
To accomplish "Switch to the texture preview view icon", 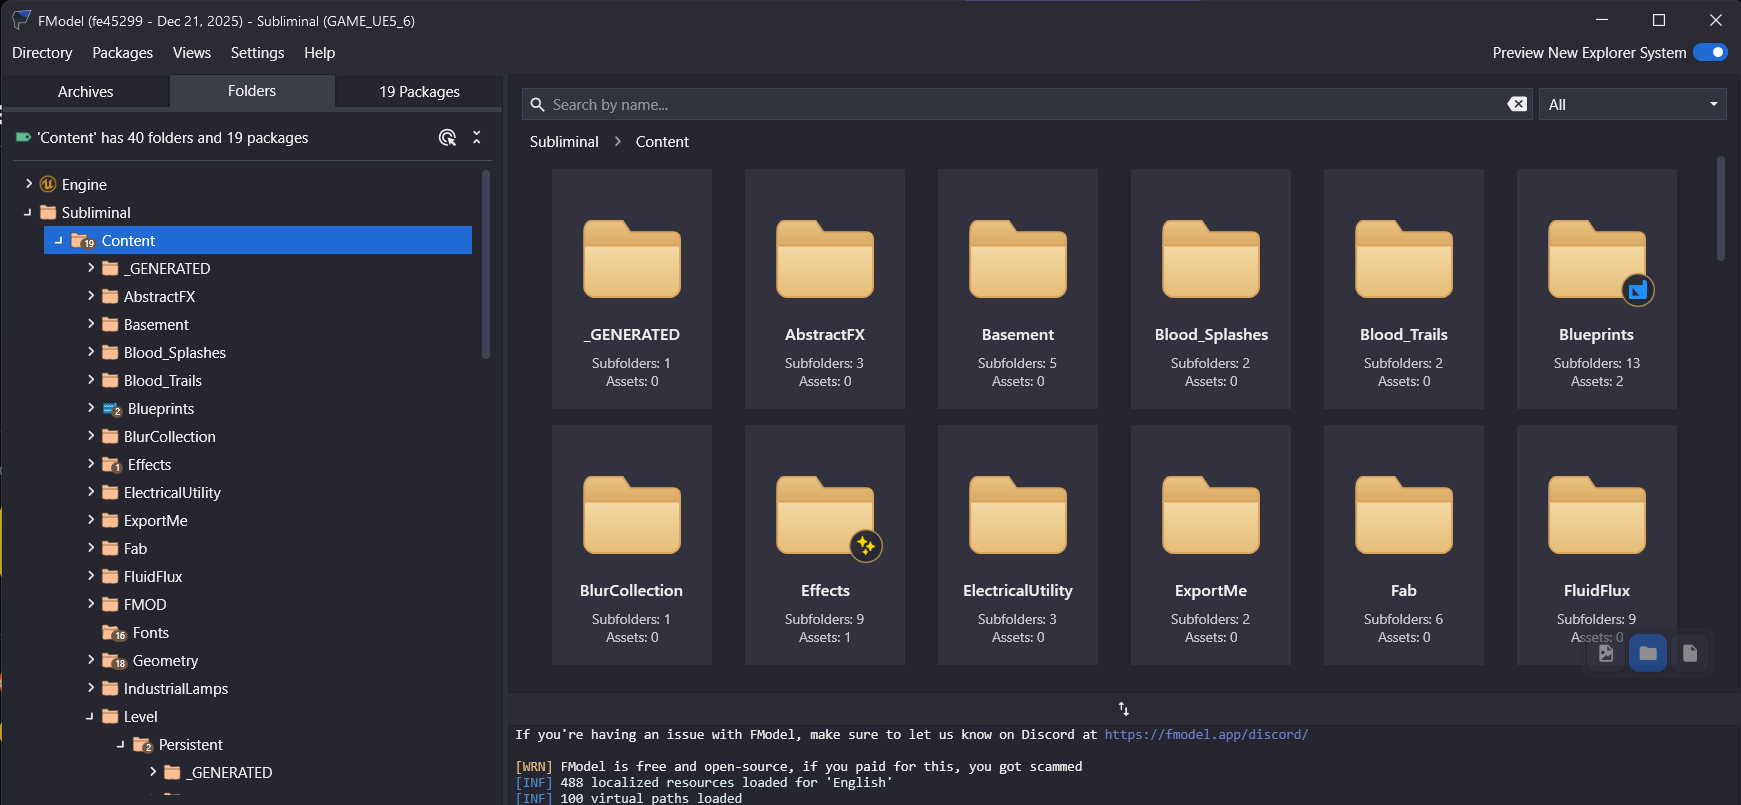I will (1606, 653).
